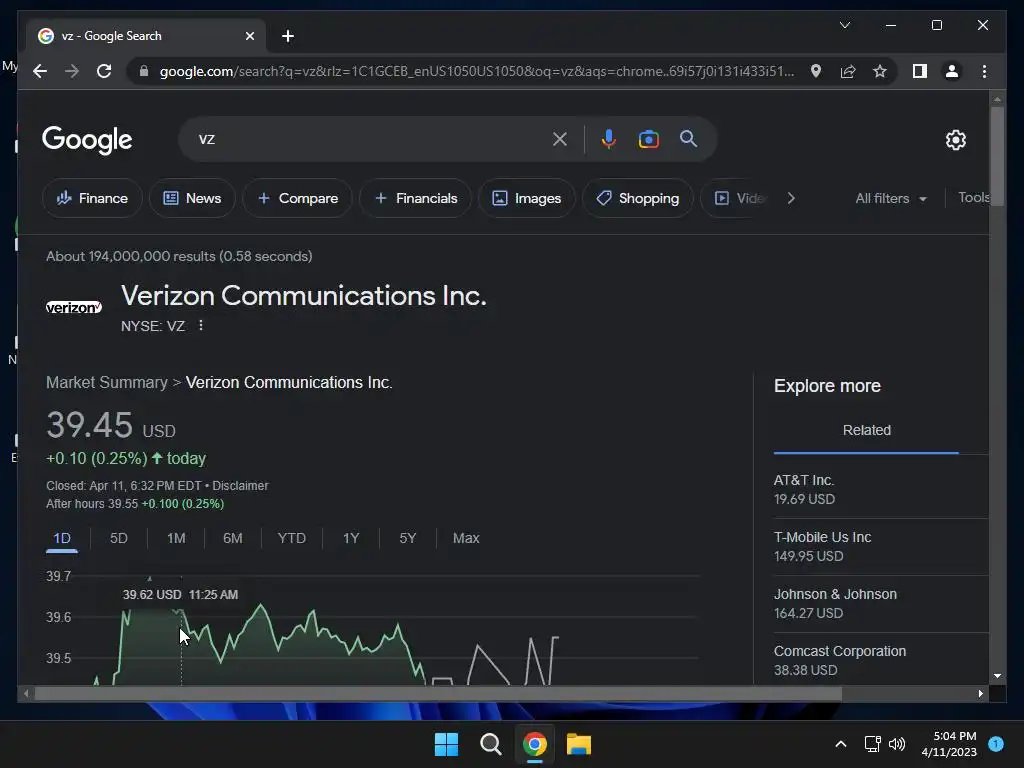Open File Explorer from the taskbar

(579, 744)
